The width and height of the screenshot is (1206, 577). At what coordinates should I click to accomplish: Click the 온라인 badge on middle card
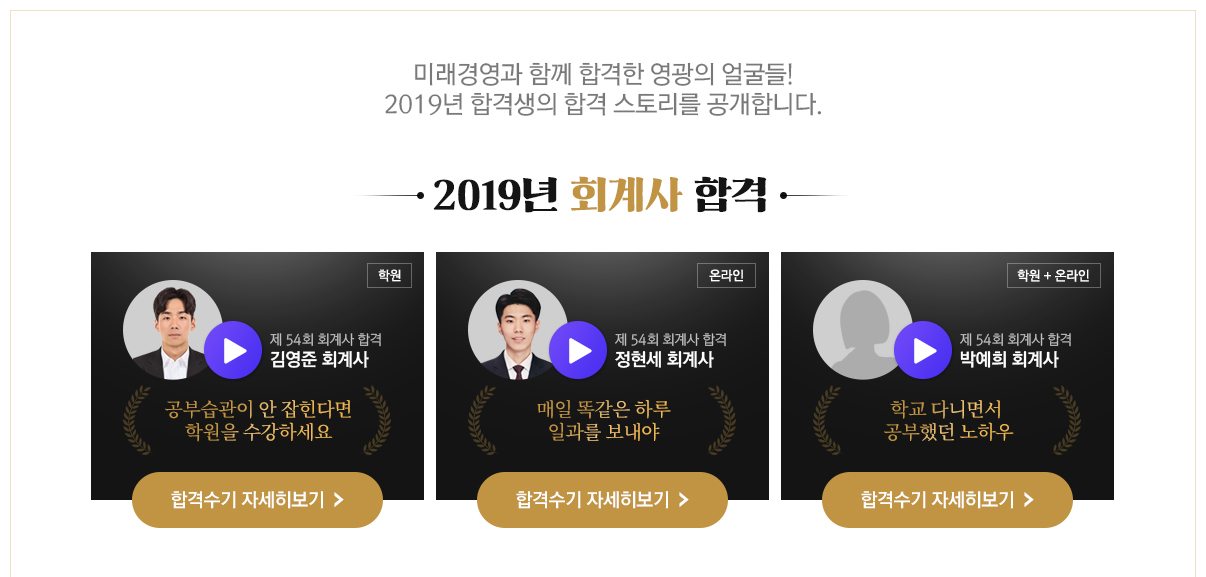(726, 275)
